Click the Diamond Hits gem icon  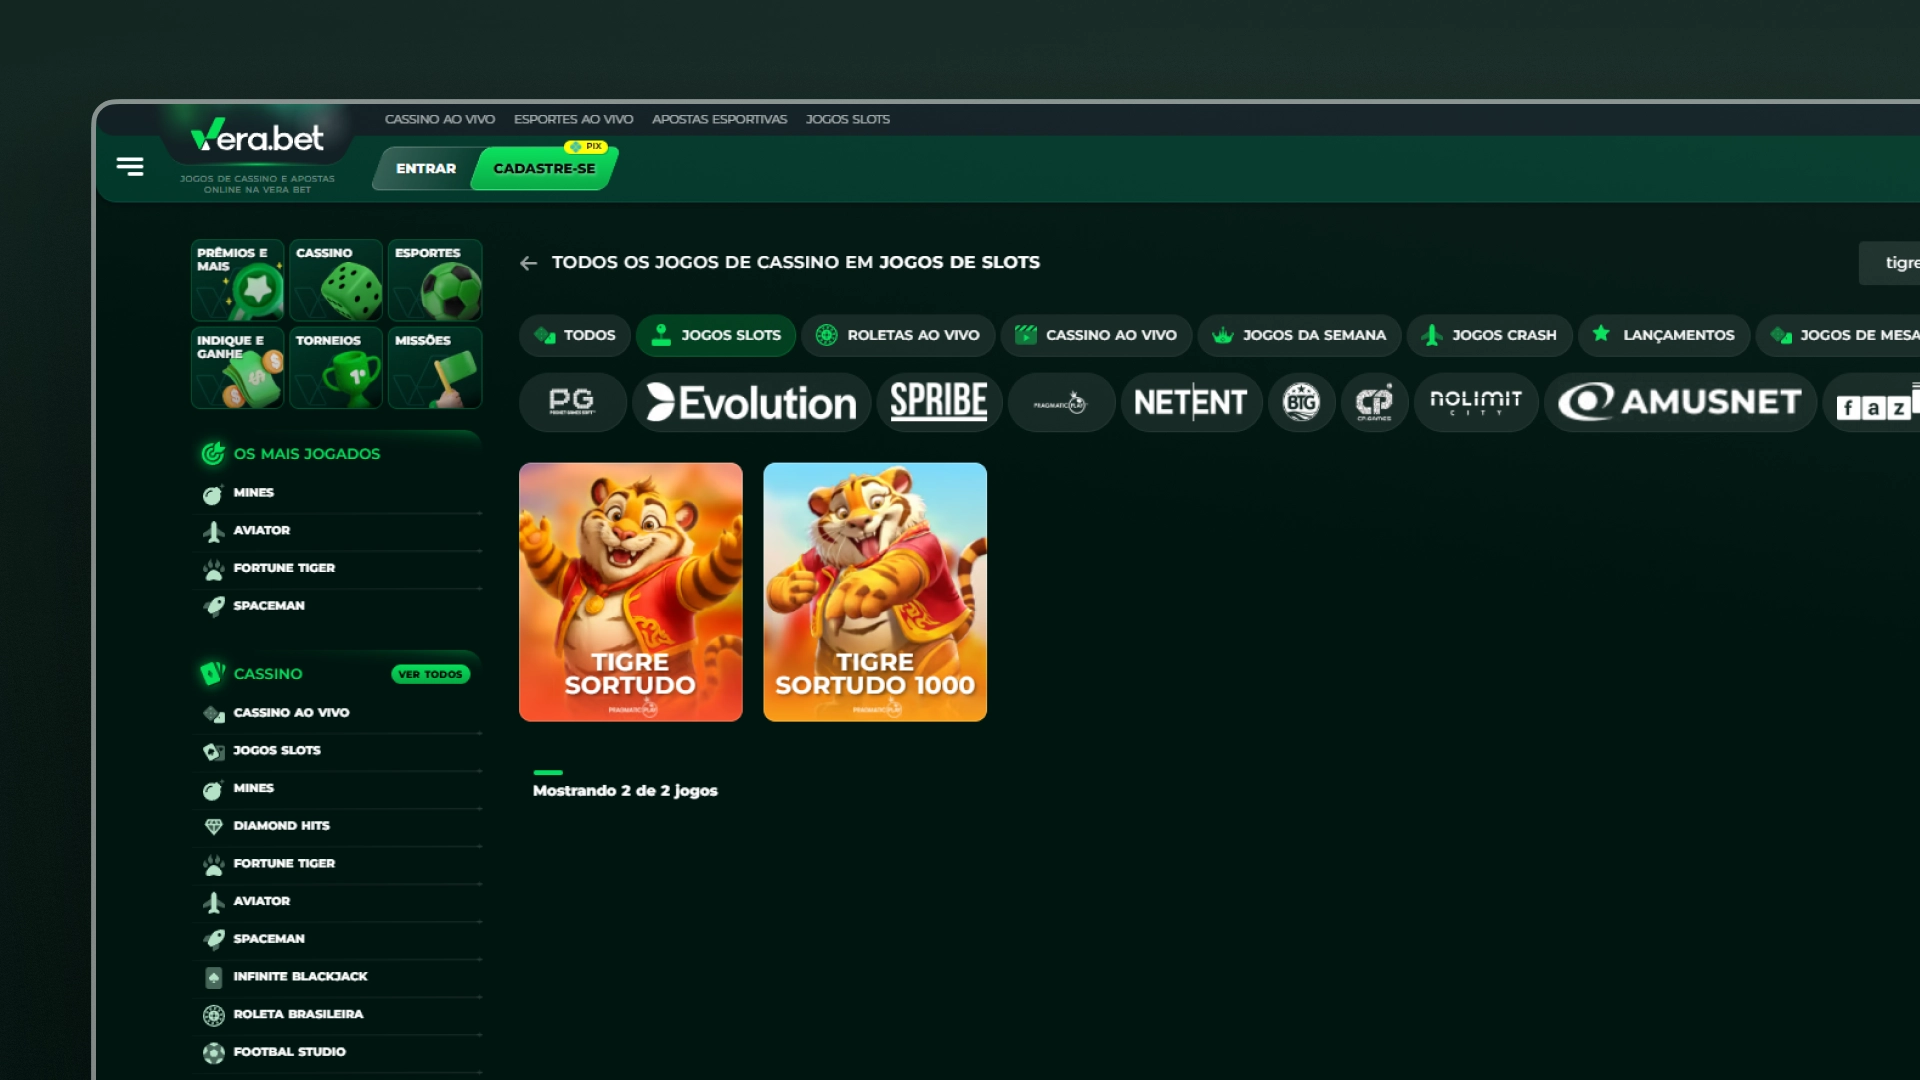[x=213, y=827]
